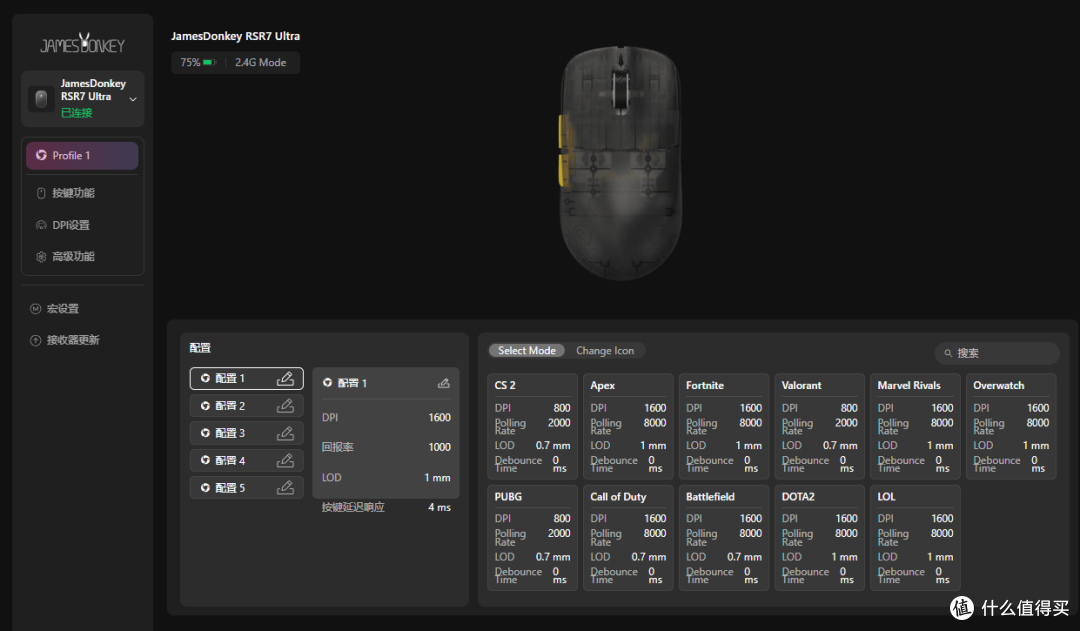Edit name of 配置 5

(285, 488)
